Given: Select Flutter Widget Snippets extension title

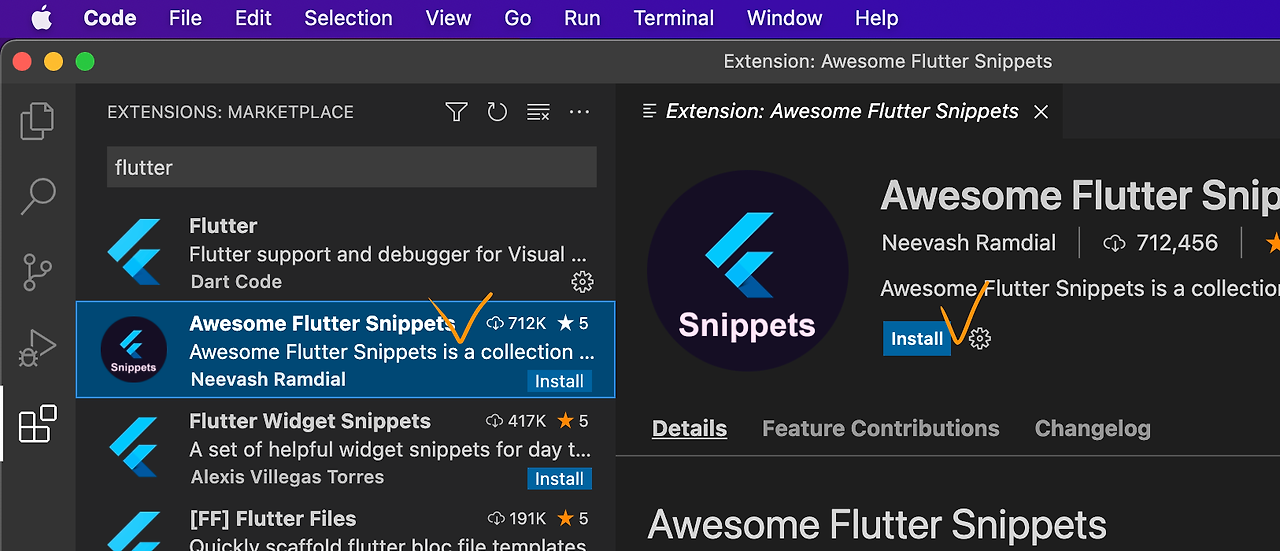Looking at the screenshot, I should [310, 421].
